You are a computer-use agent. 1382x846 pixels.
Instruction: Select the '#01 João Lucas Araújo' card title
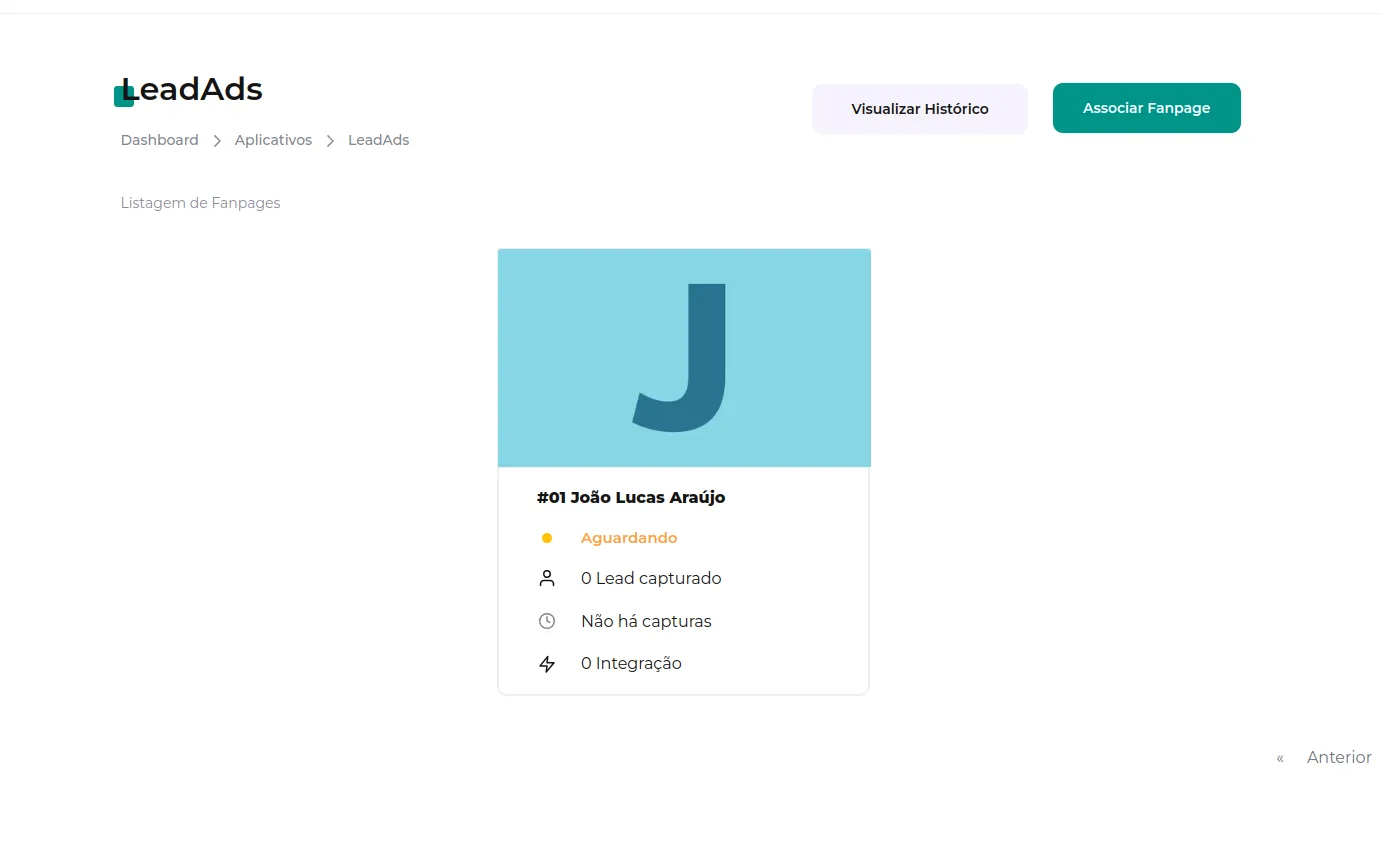coord(631,497)
